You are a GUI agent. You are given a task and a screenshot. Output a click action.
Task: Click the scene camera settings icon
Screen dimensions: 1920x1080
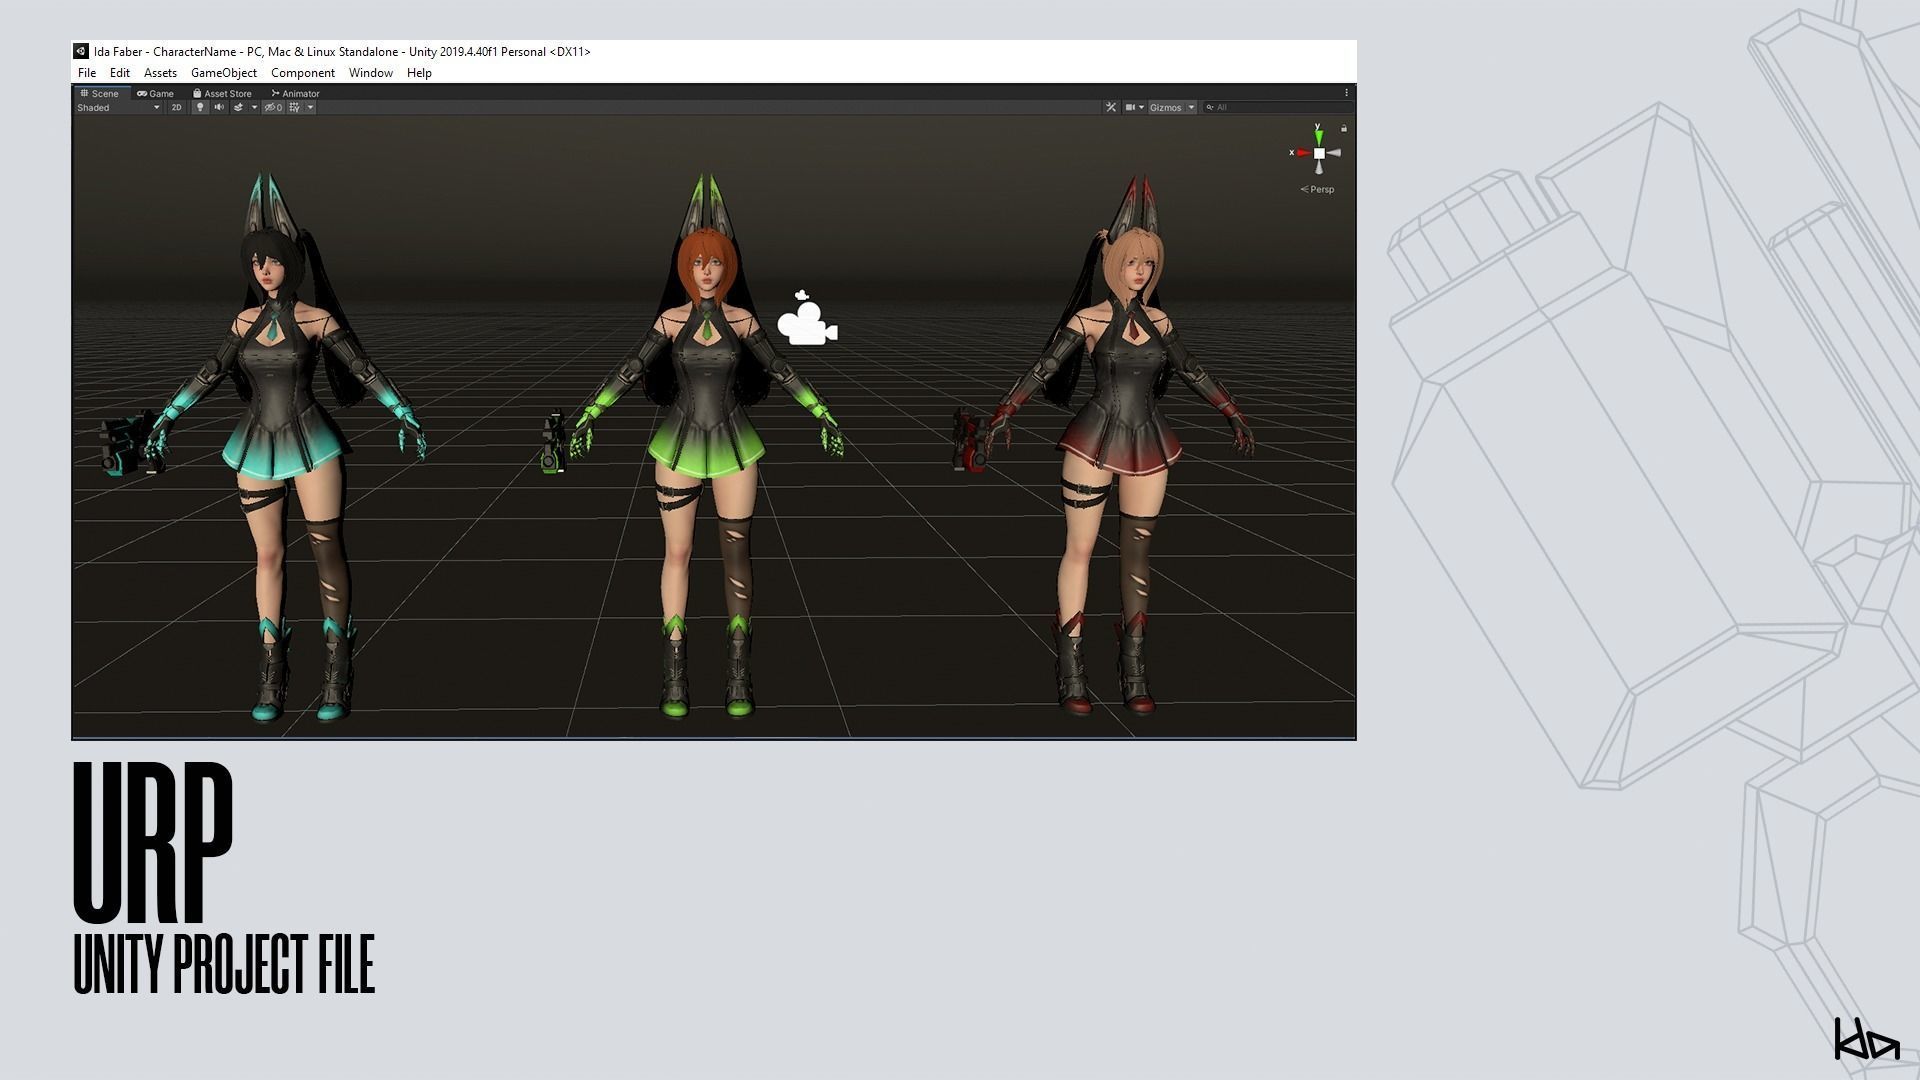pyautogui.click(x=1131, y=107)
